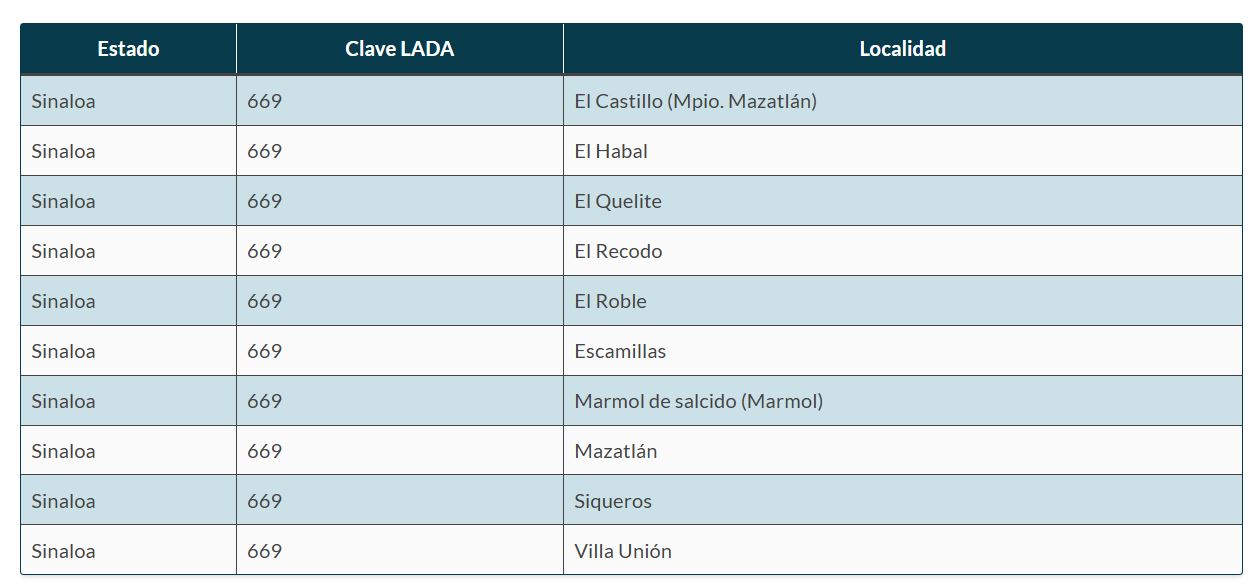
Task: Click Sinaloa in the Siqueros row
Action: tap(63, 501)
